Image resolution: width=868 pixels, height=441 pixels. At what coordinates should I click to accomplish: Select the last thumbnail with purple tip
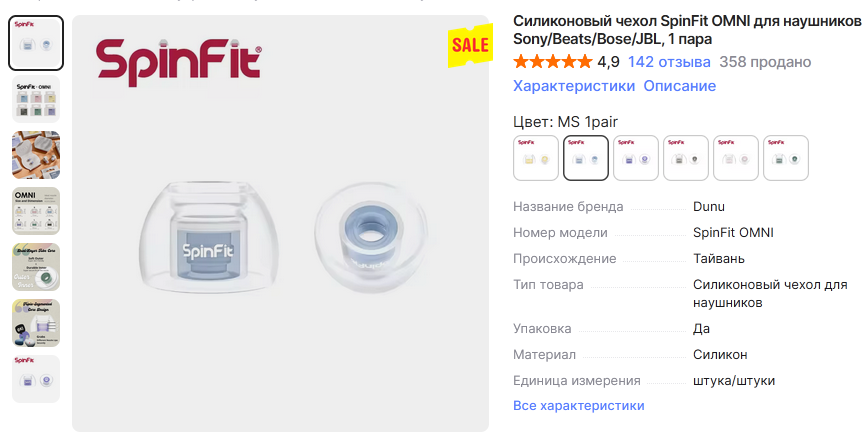pyautogui.click(x=36, y=378)
